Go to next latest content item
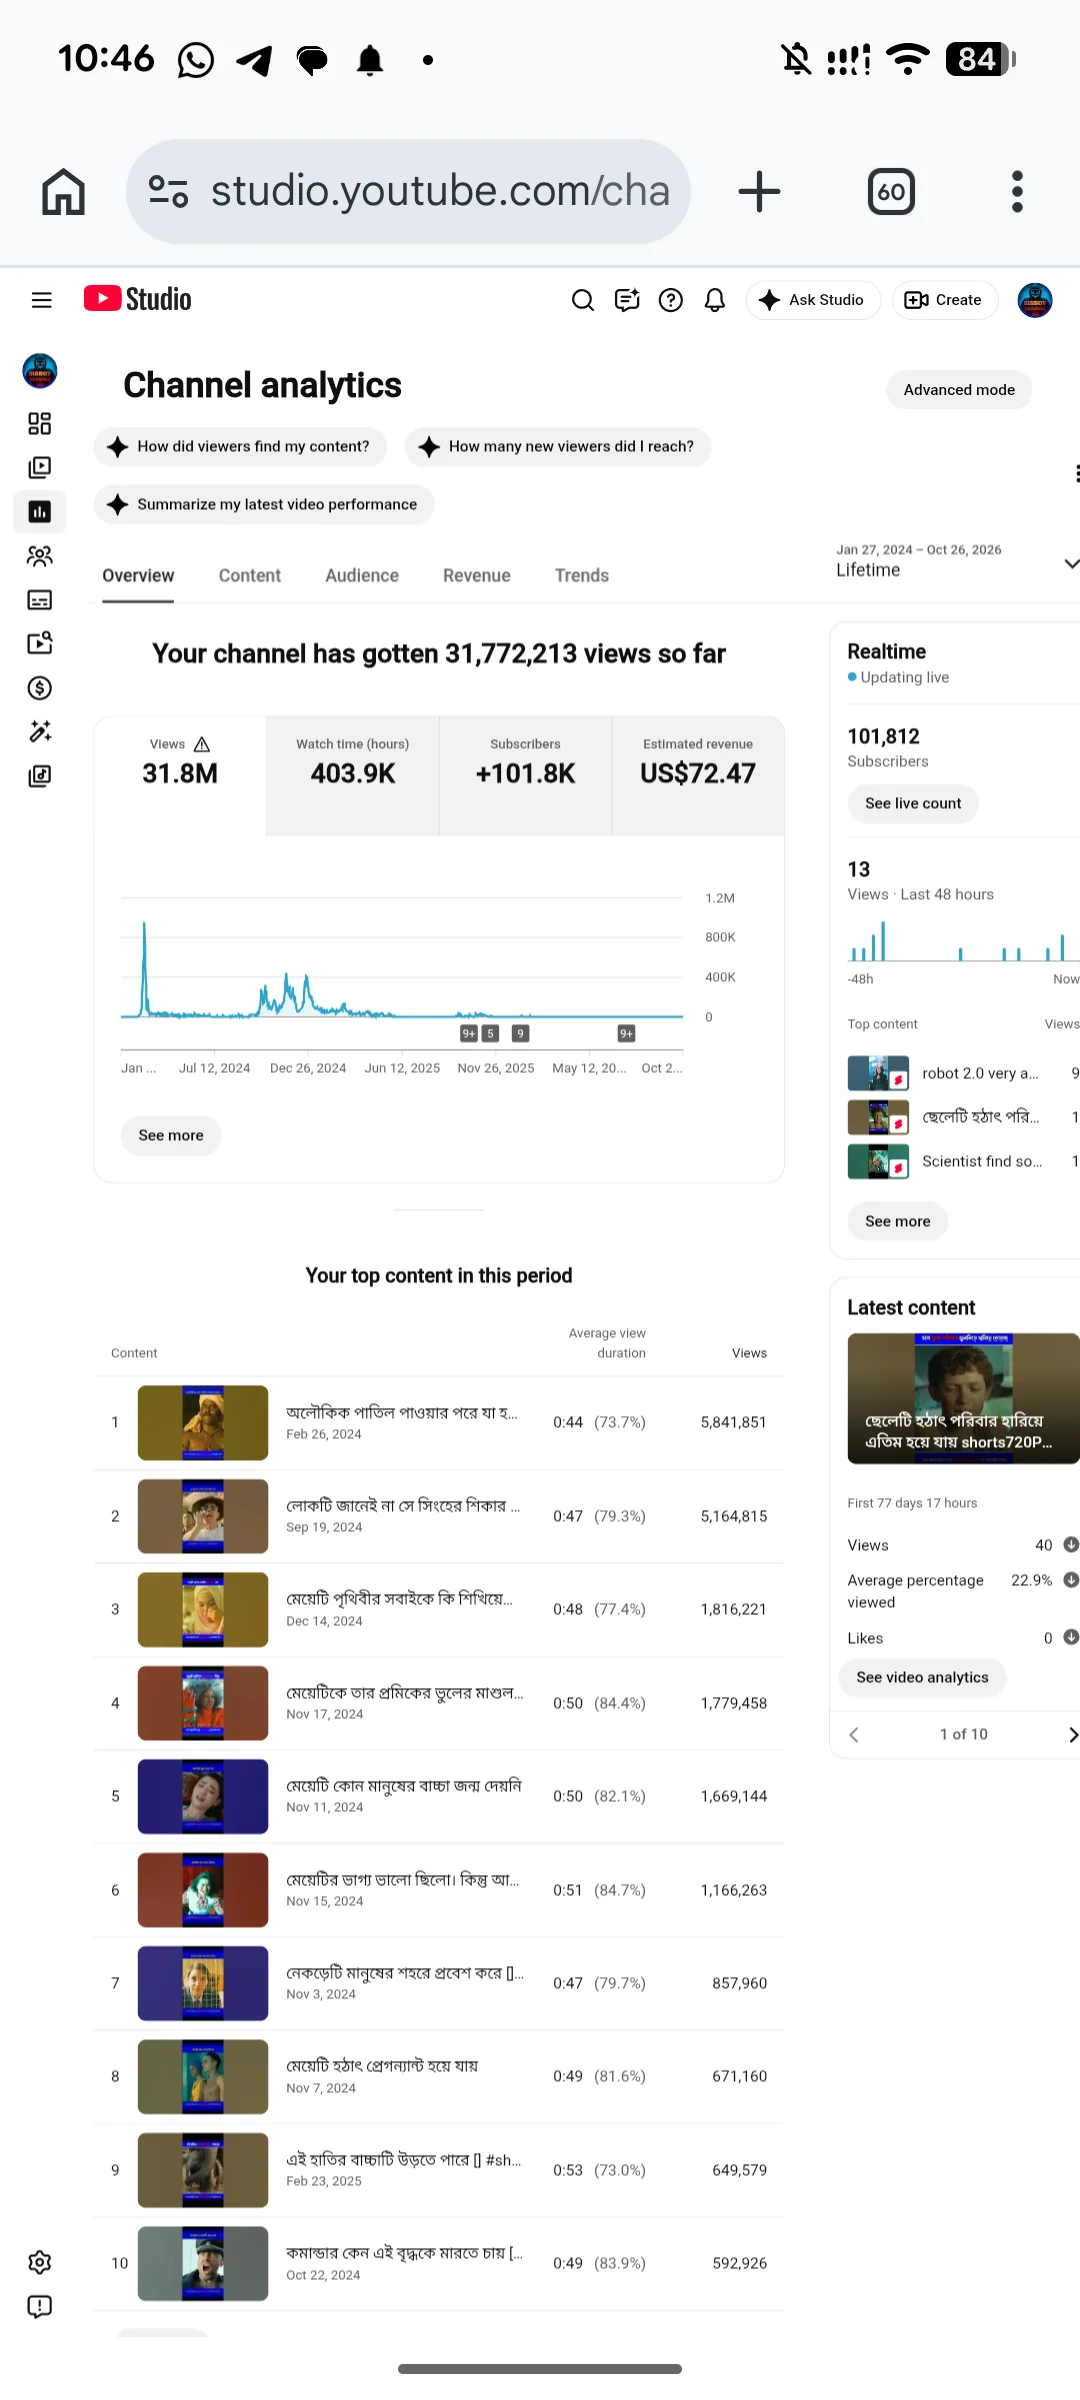The image size is (1080, 2400). pyautogui.click(x=1072, y=1735)
